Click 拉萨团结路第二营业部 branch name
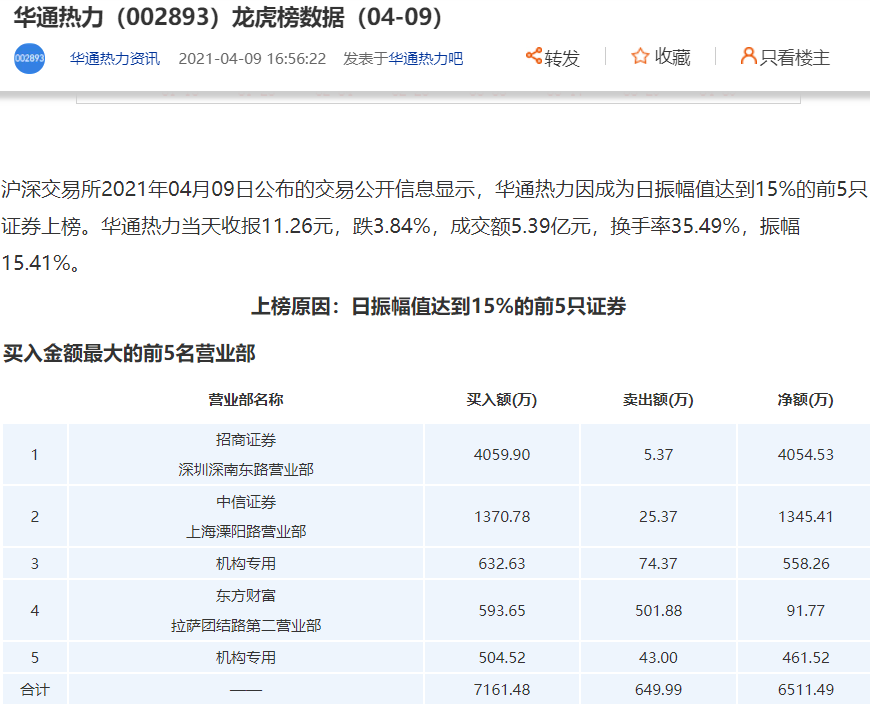 (246, 626)
